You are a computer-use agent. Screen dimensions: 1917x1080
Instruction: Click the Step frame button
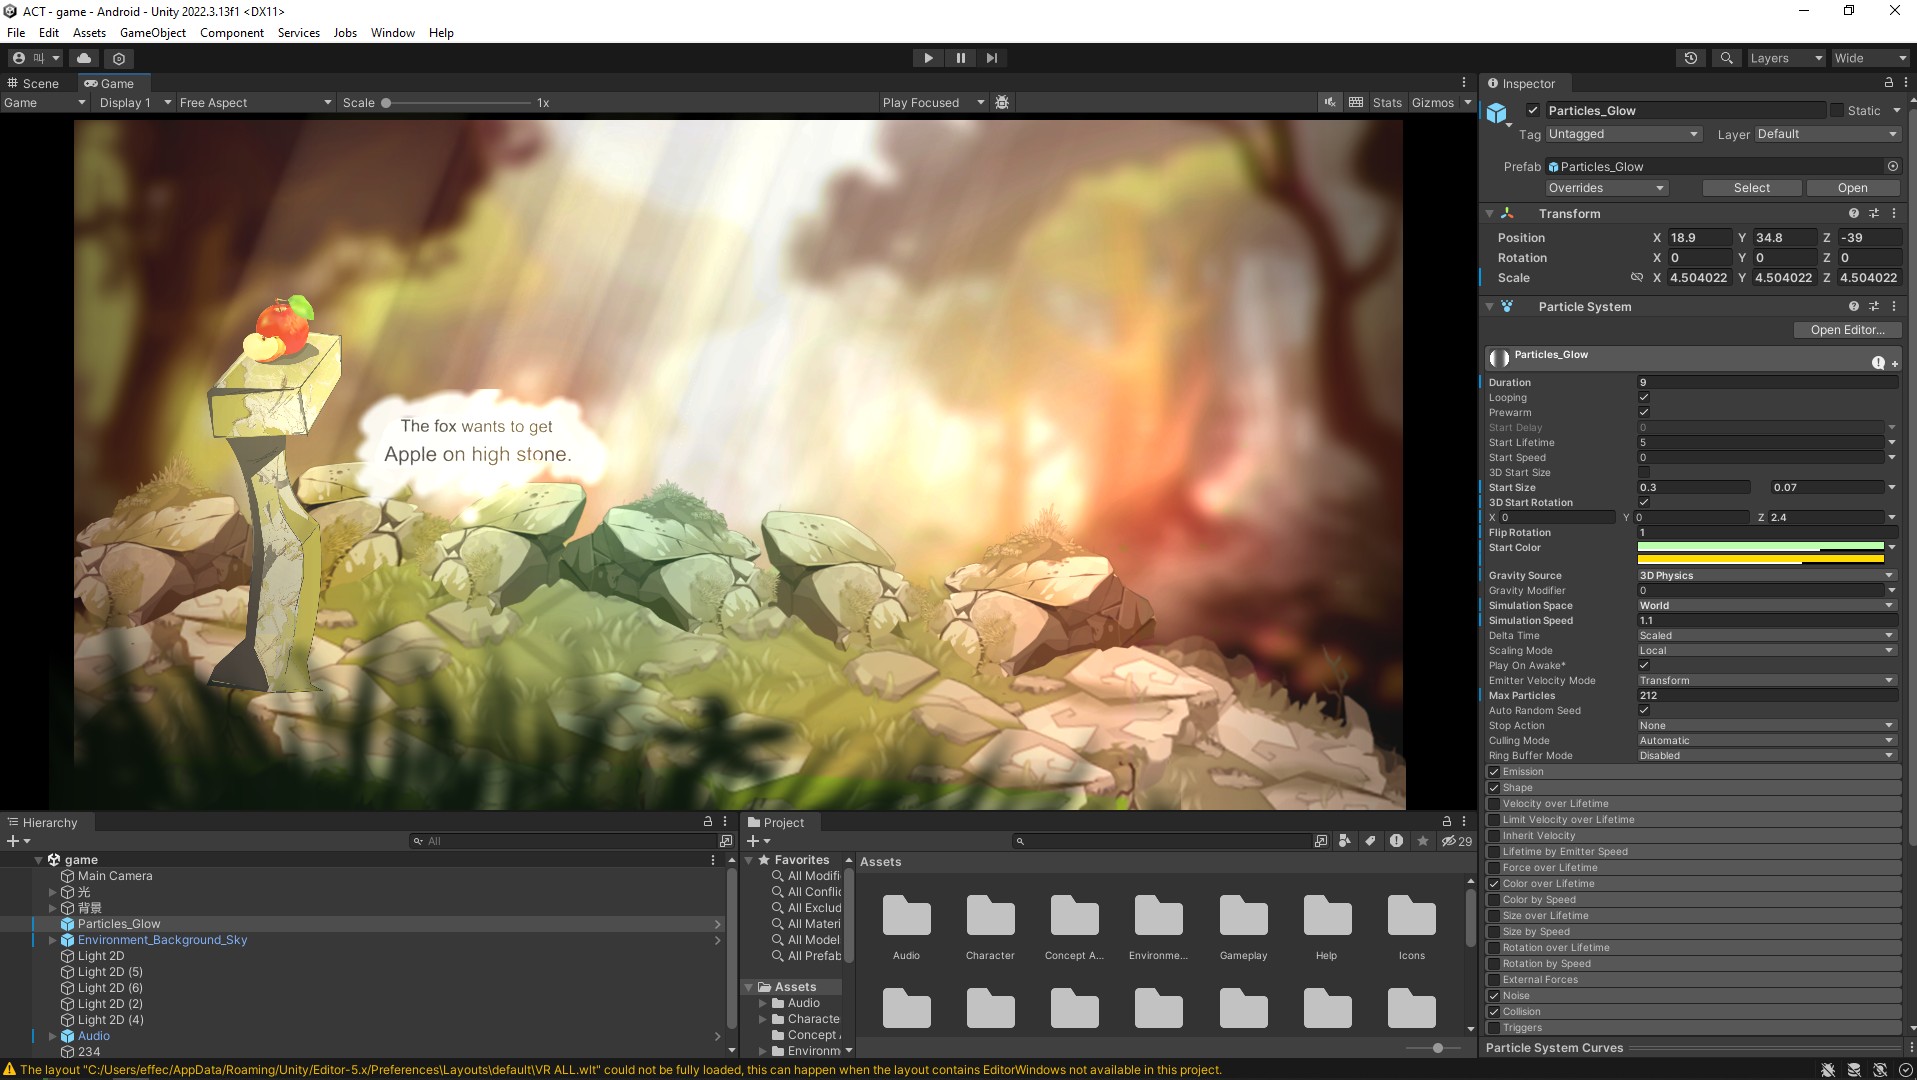(991, 58)
